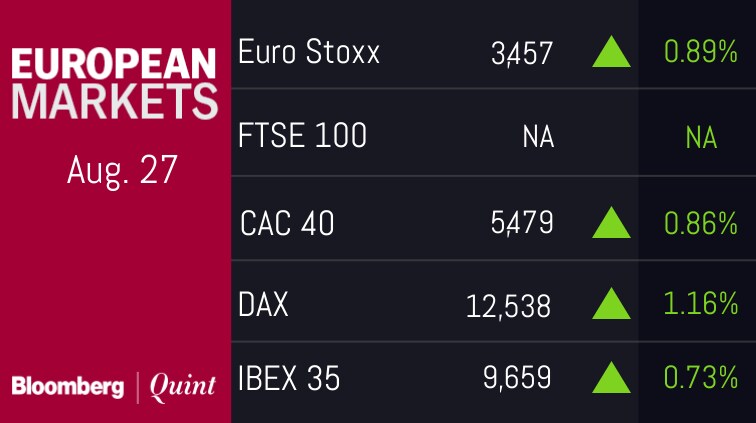This screenshot has height=423, width=756.
Task: Click the Bloomberg logo
Action: tap(70, 386)
